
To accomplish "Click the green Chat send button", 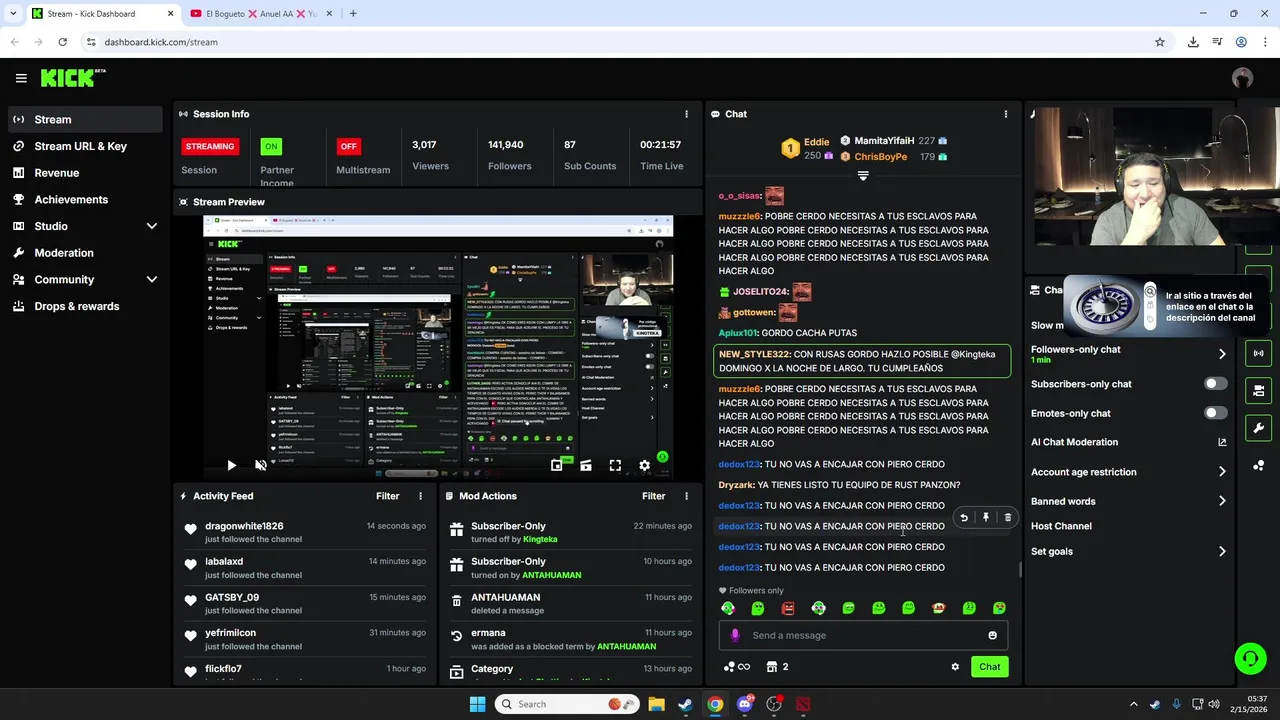I will 989,667.
